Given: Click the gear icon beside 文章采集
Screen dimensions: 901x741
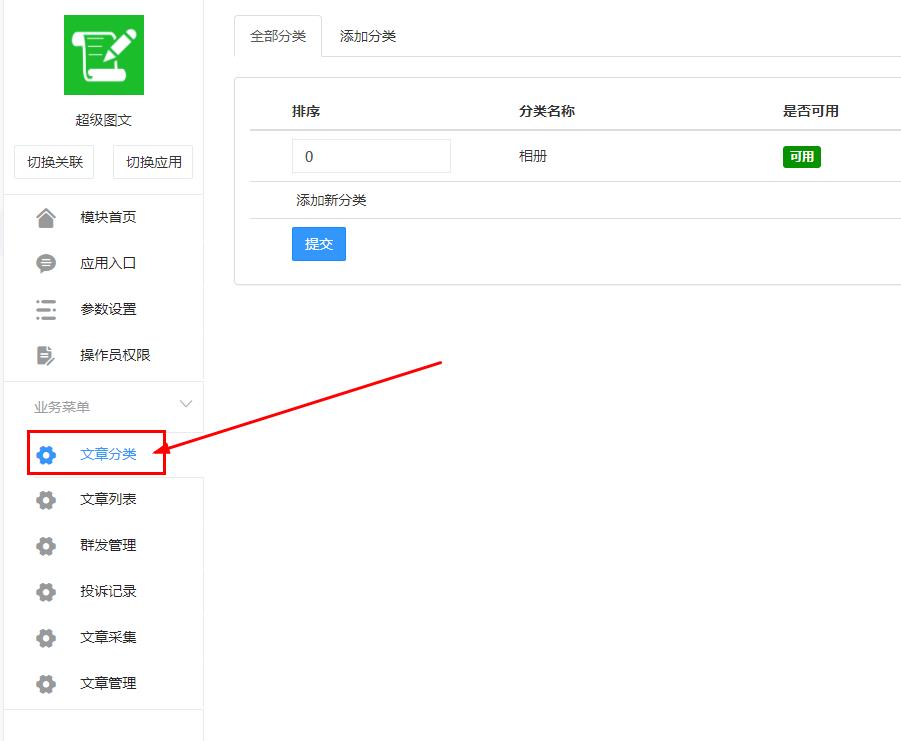Looking at the screenshot, I should pyautogui.click(x=46, y=638).
